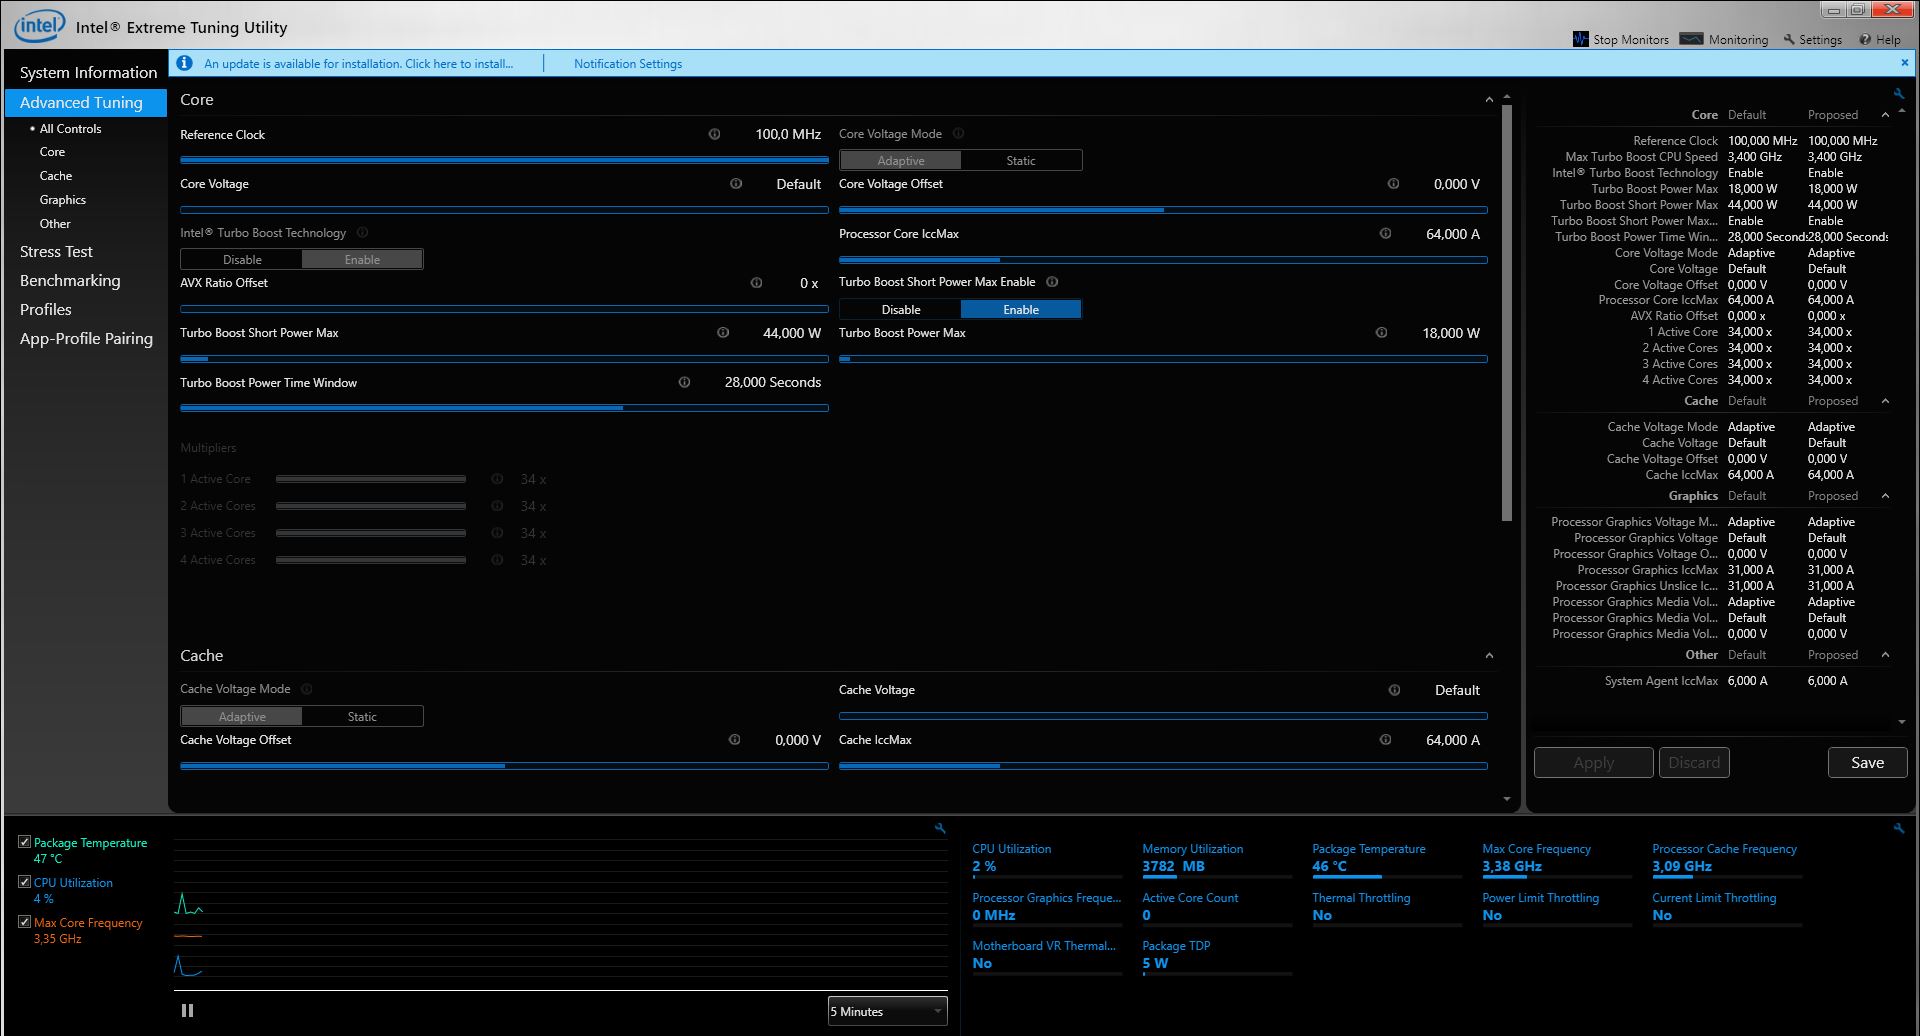Viewport: 1920px width, 1036px height.
Task: Open Benchmarking section
Action: click(70, 280)
